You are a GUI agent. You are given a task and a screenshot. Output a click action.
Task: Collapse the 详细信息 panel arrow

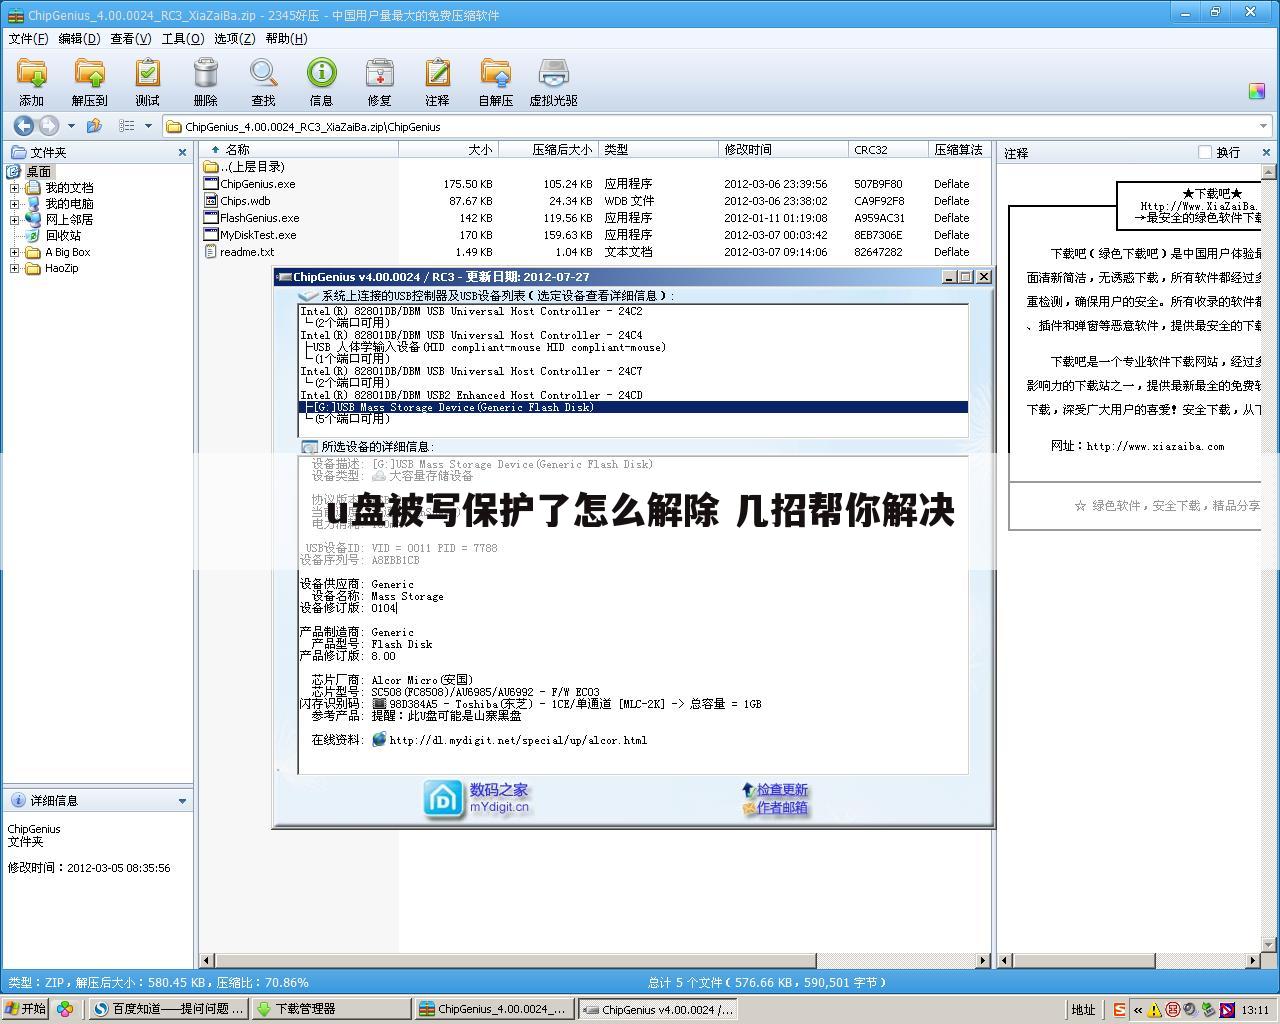click(x=182, y=801)
